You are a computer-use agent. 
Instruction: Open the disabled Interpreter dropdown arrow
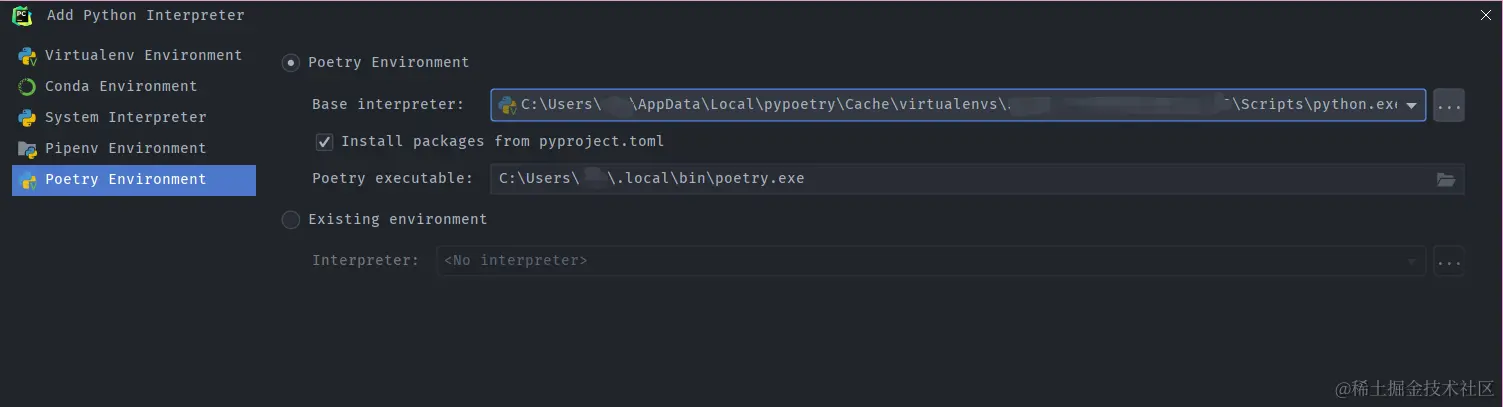[1411, 261]
